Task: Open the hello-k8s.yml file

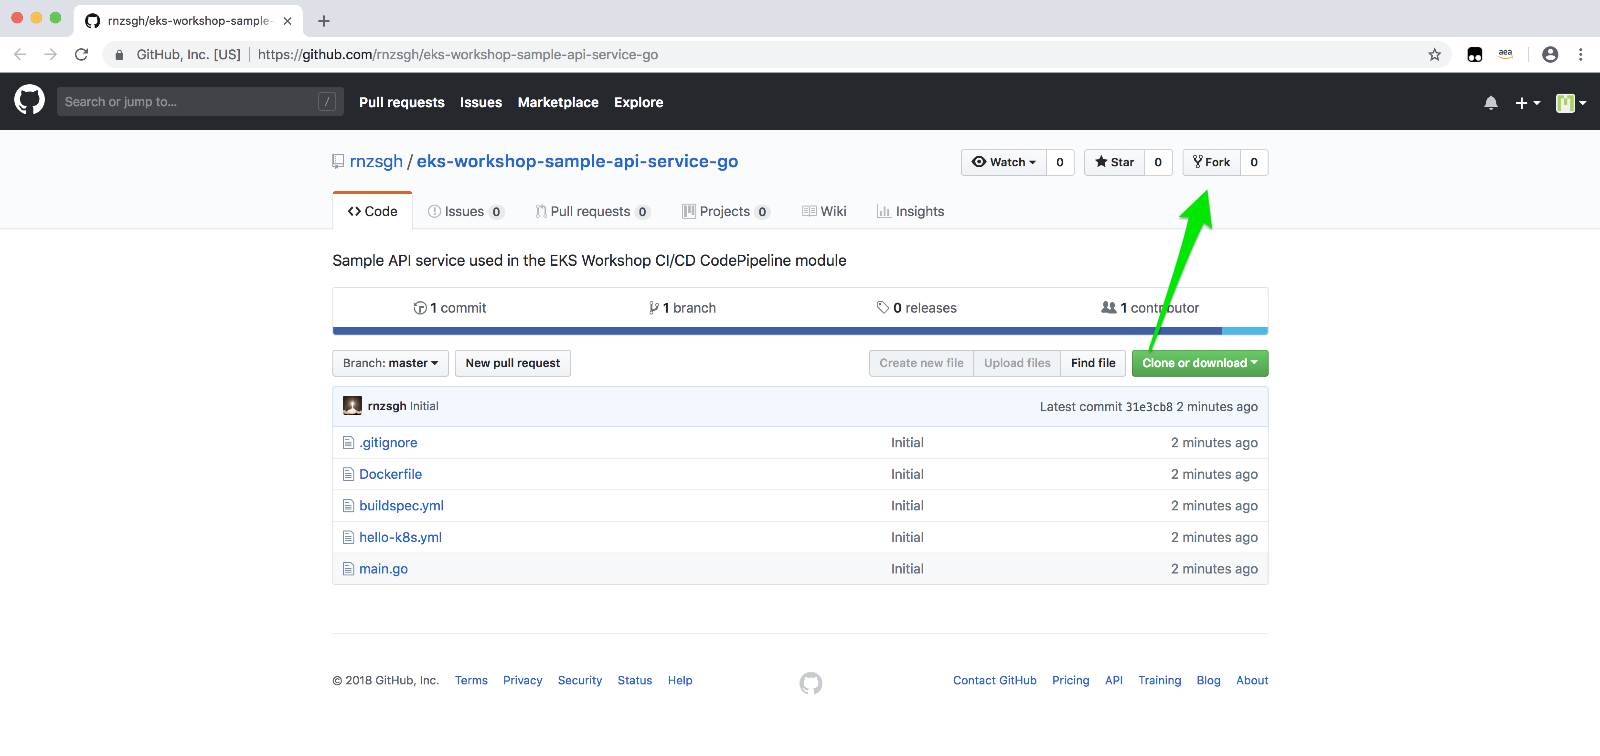Action: click(x=400, y=537)
